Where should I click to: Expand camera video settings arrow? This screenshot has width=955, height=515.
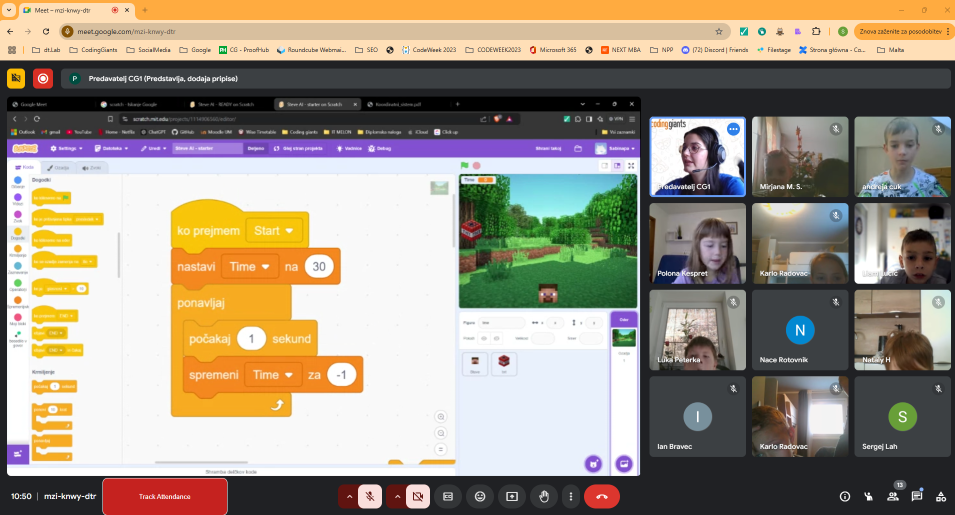point(397,496)
